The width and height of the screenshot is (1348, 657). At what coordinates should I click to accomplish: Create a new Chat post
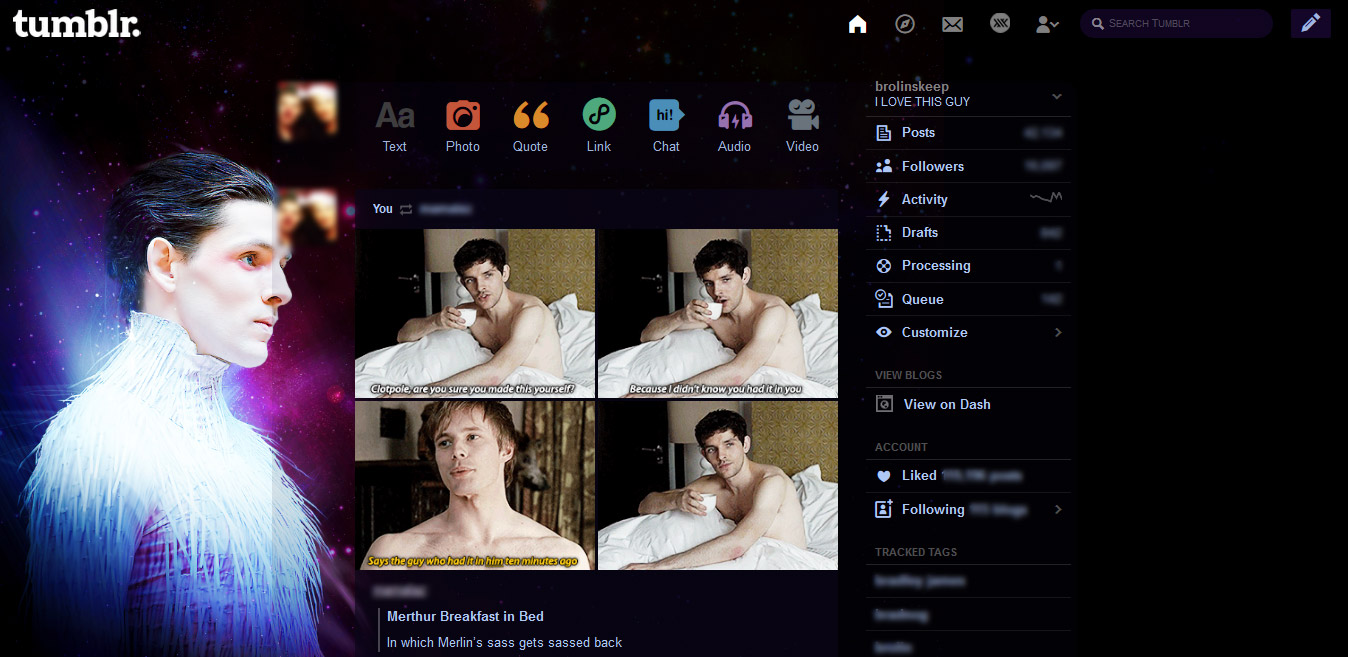666,126
